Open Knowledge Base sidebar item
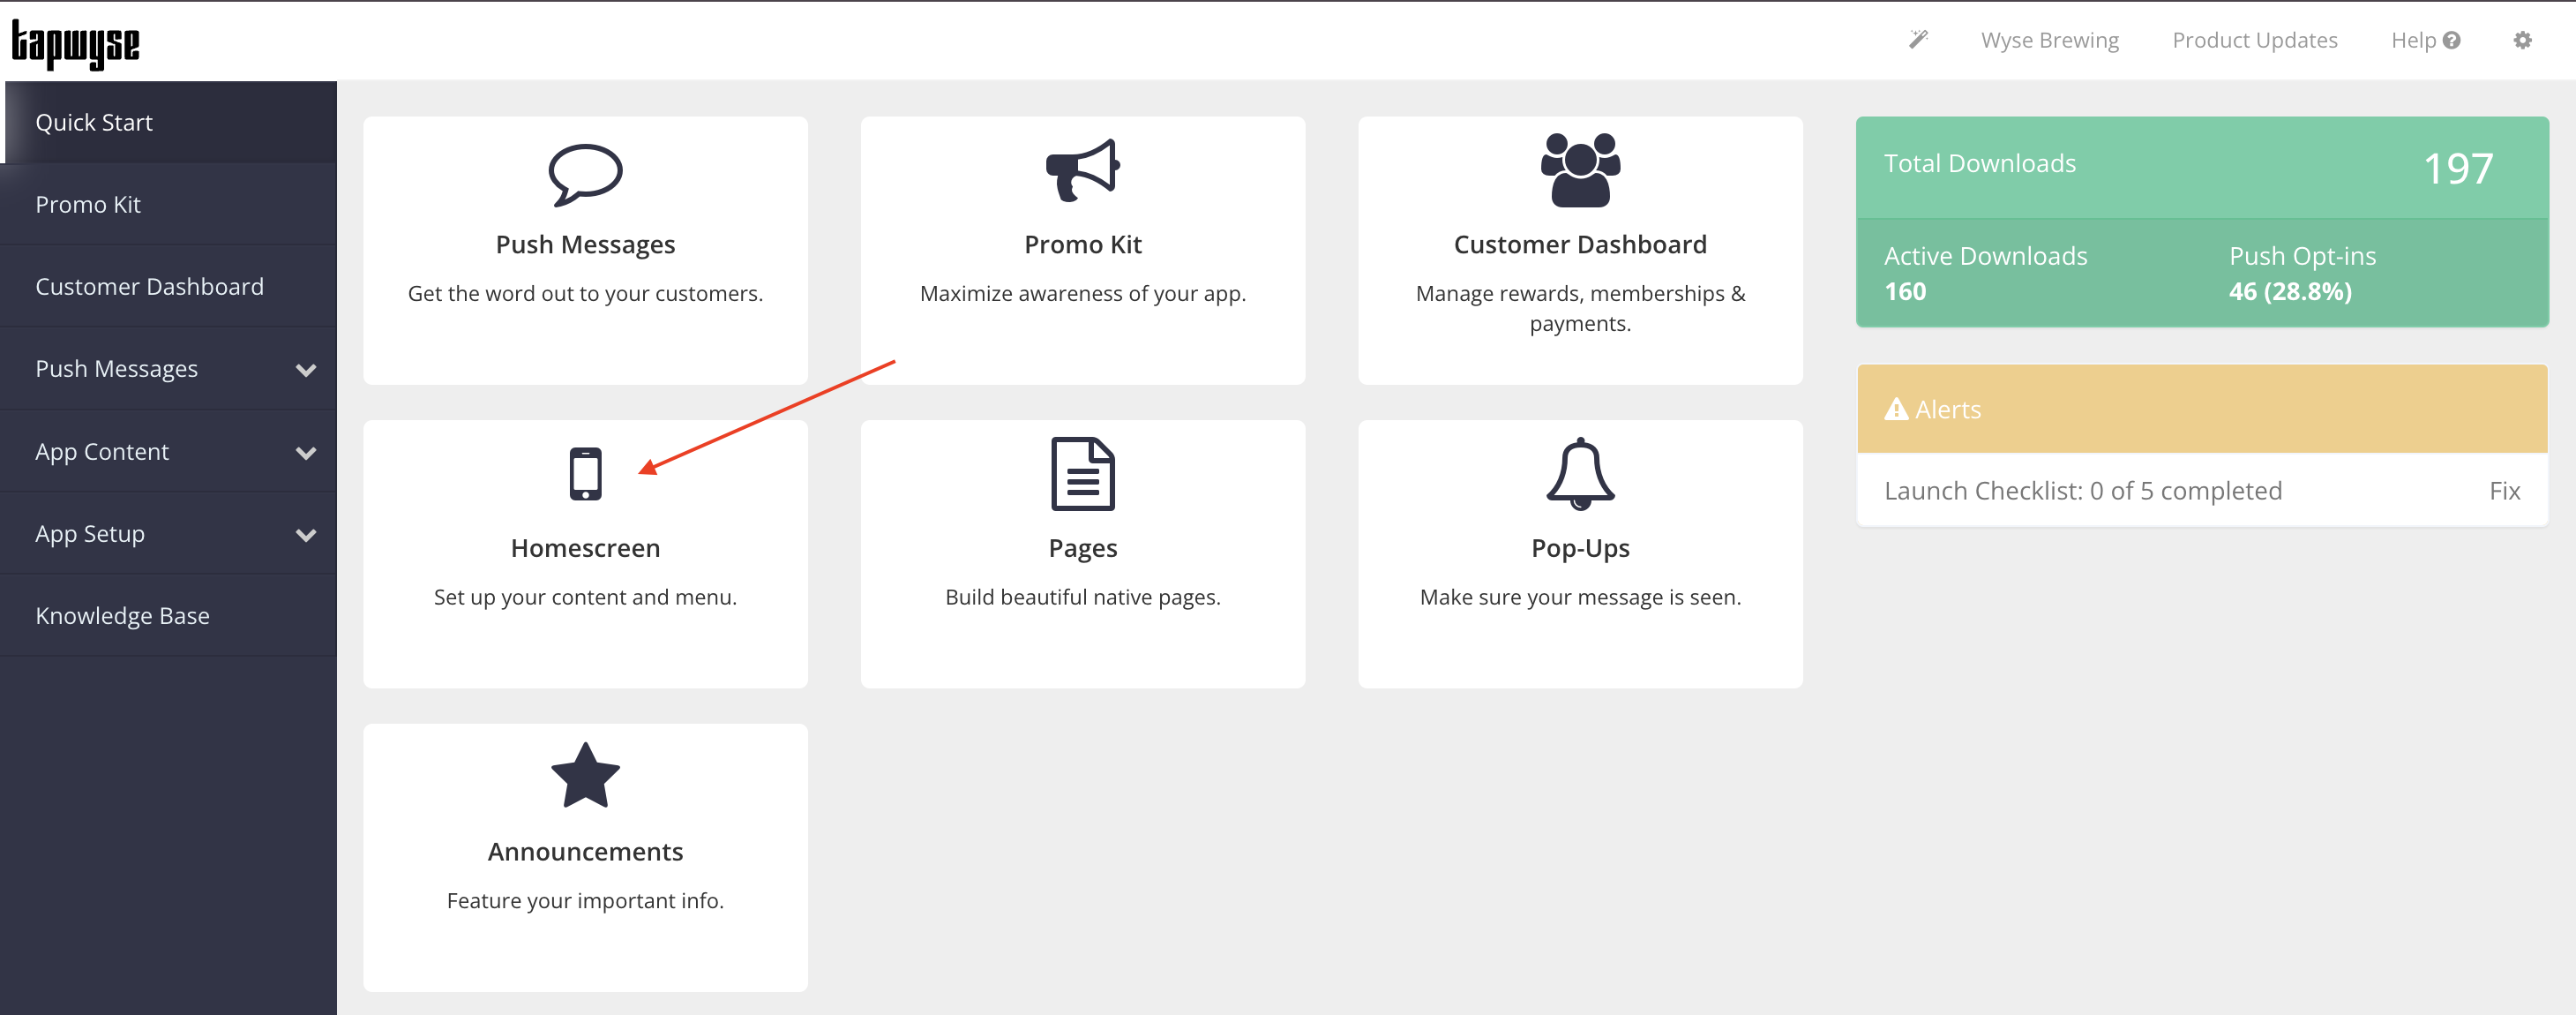Viewport: 2576px width, 1015px height. pos(122,616)
